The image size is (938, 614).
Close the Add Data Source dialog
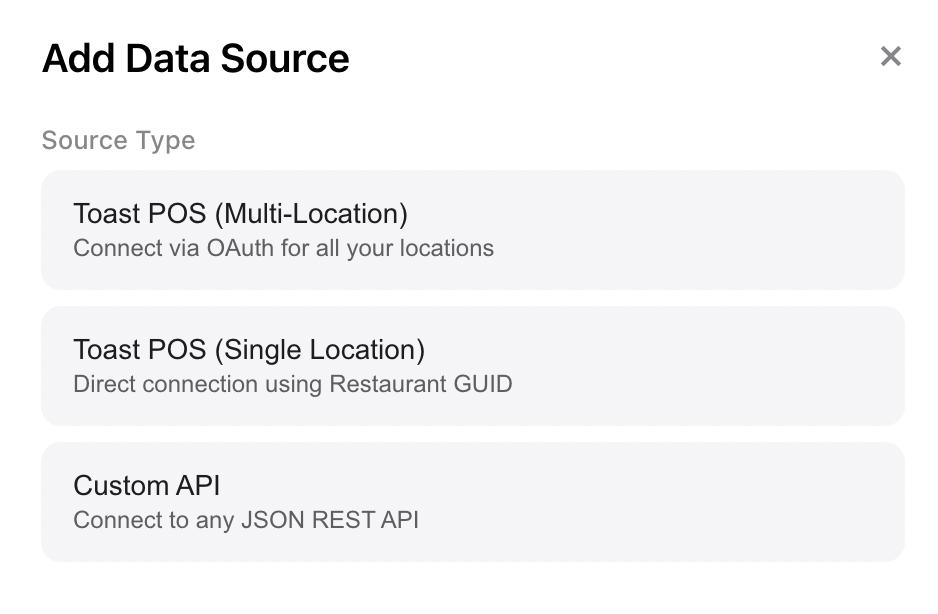point(890,57)
